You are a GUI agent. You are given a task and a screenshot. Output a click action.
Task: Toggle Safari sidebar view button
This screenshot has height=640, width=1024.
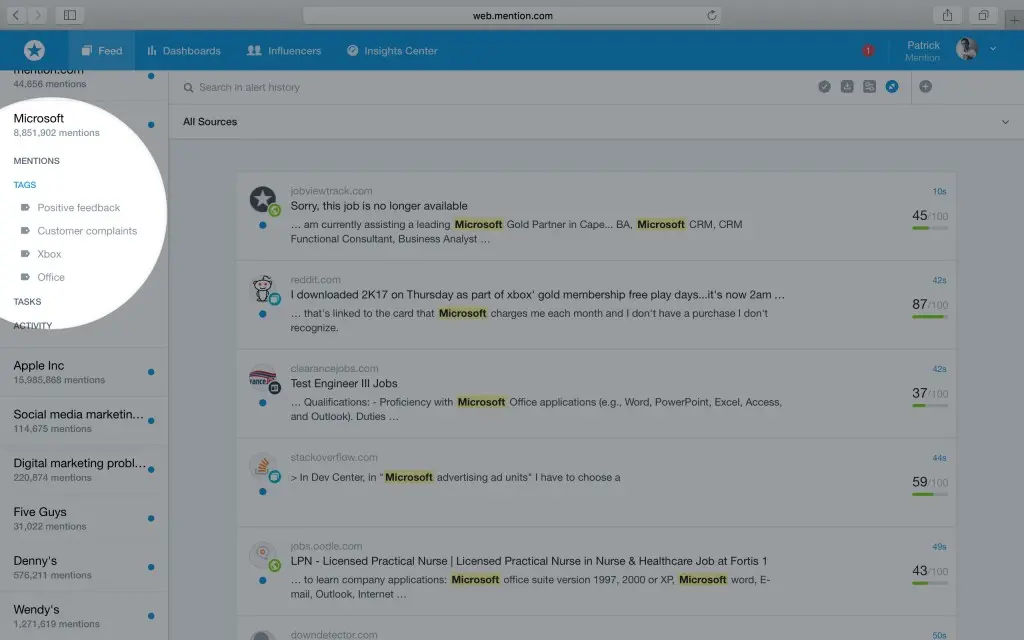[69, 16]
